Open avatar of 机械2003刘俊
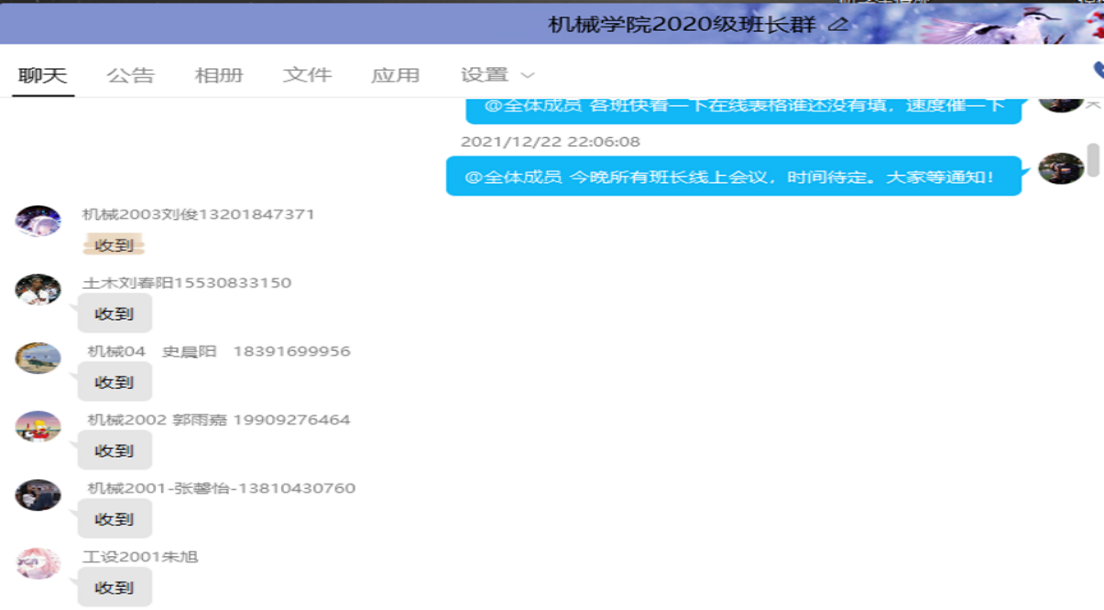The image size is (1104, 610). pos(38,221)
